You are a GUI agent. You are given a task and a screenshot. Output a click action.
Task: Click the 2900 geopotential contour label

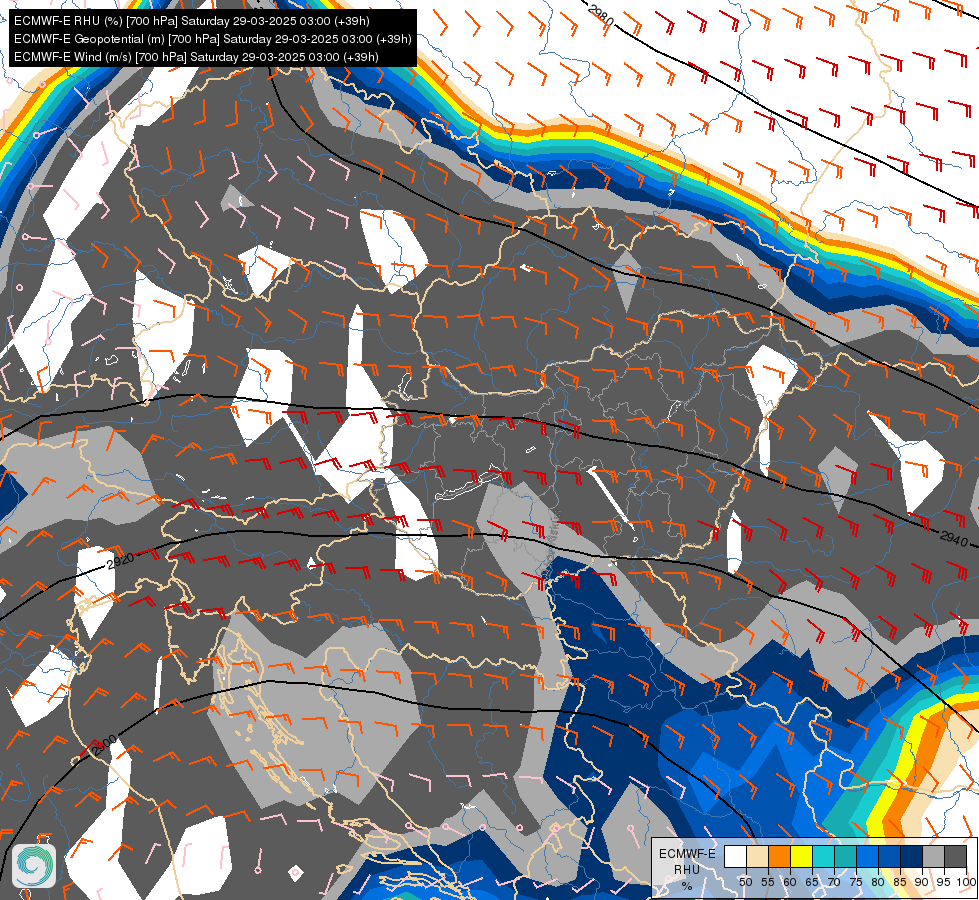pyautogui.click(x=104, y=745)
